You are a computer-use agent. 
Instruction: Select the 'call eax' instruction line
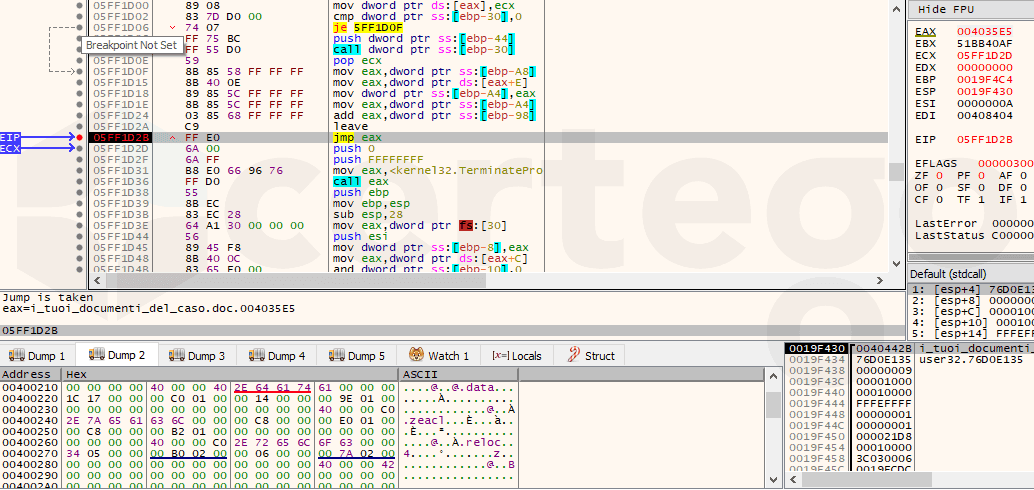[x=350, y=181]
